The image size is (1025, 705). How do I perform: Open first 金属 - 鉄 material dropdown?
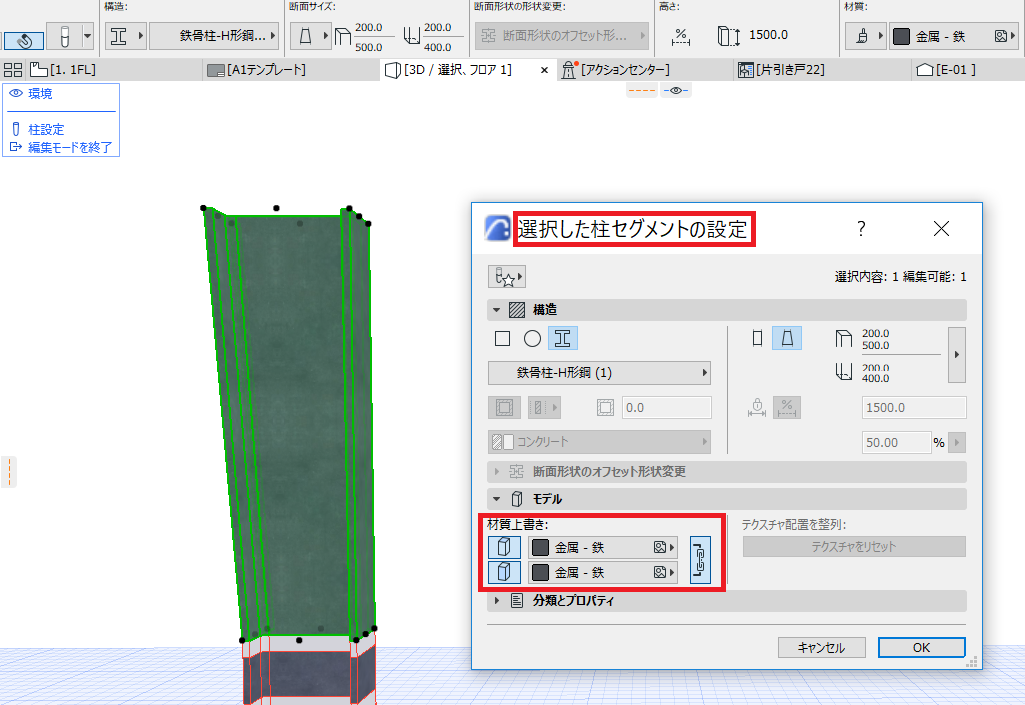tap(602, 547)
